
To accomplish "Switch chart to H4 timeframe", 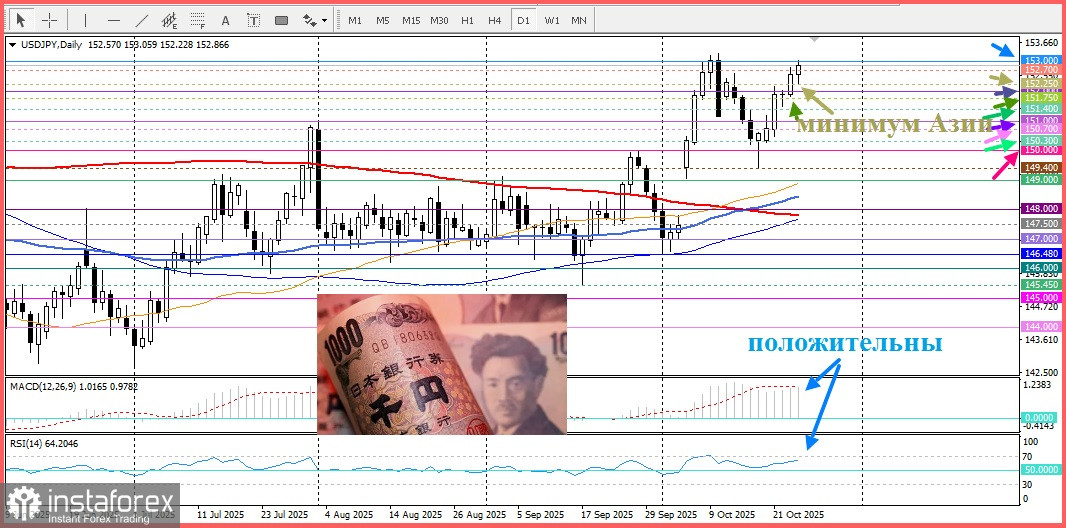I will [x=494, y=20].
